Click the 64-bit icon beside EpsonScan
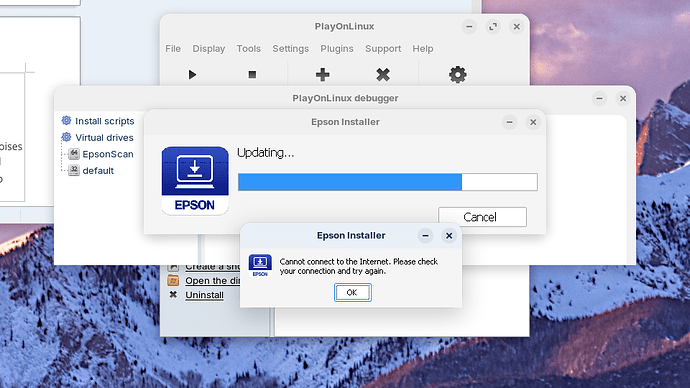The height and width of the screenshot is (388, 690). pos(74,154)
